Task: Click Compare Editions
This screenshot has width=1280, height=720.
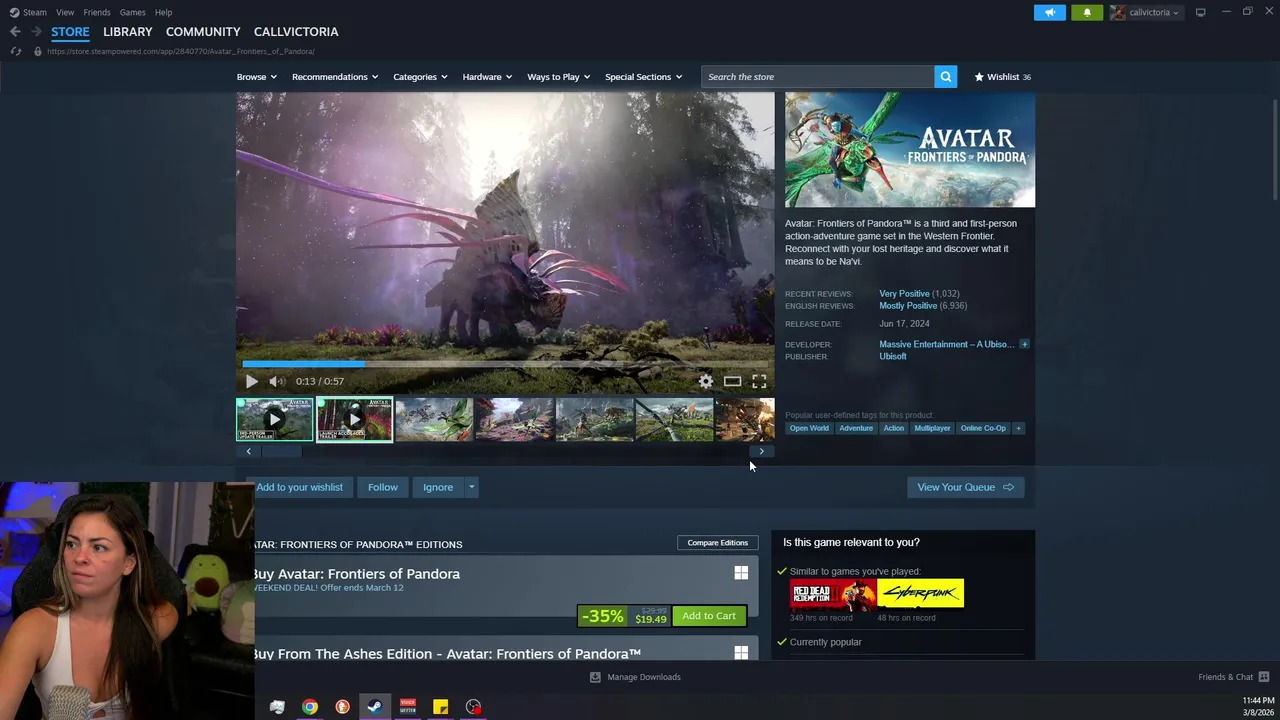Action: coord(717,543)
